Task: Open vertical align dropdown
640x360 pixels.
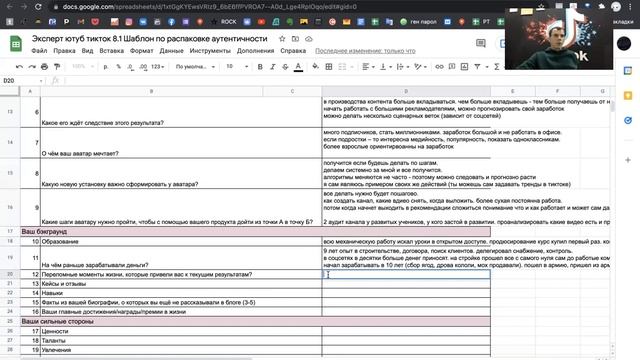Action: (386, 67)
